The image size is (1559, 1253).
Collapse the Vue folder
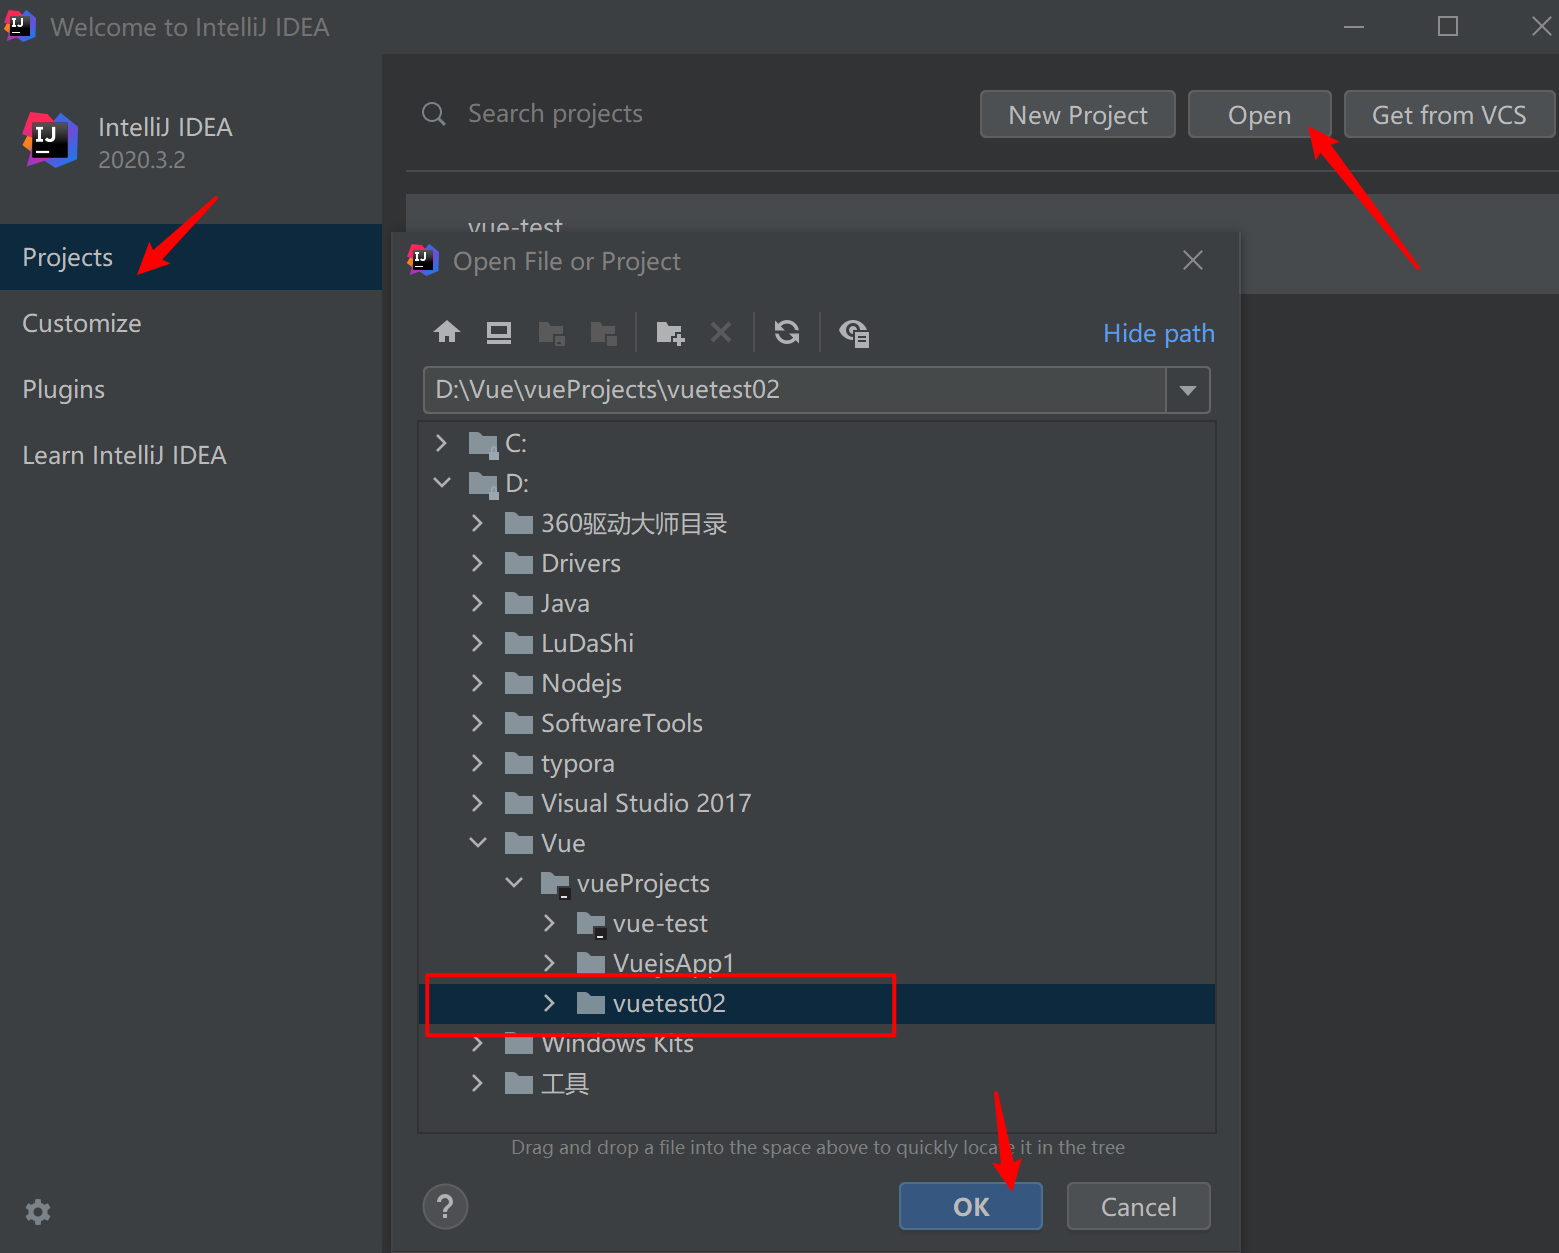pos(478,842)
